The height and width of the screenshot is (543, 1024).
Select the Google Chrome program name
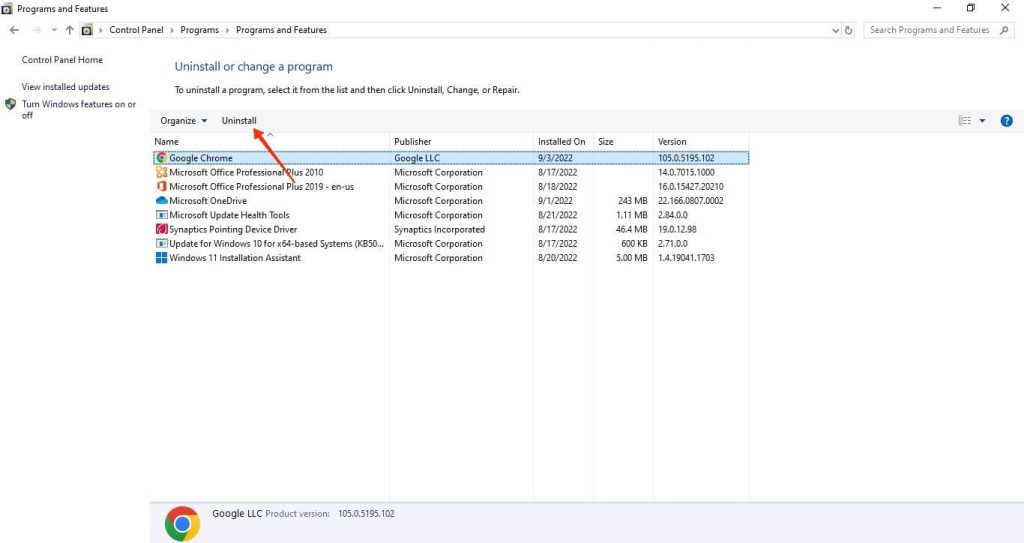(x=200, y=158)
